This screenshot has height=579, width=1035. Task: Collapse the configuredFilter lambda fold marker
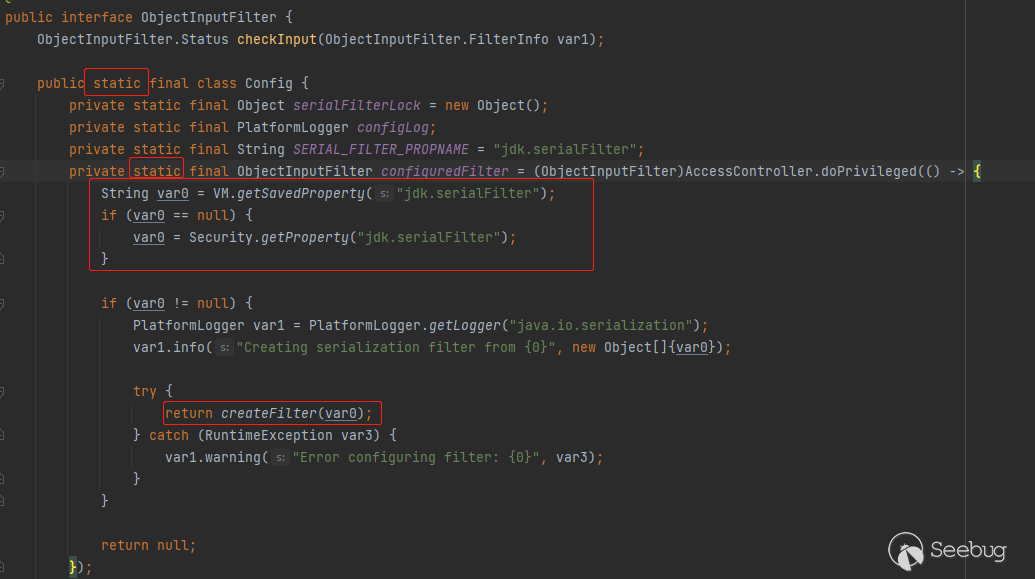[2, 172]
